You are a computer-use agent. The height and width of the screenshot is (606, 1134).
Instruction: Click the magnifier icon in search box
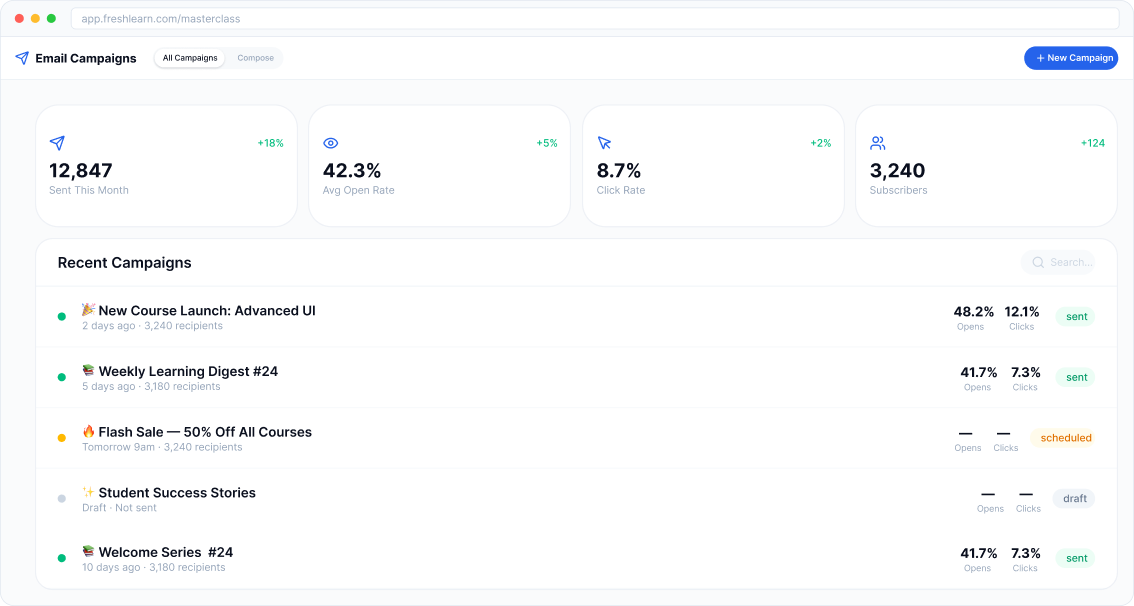click(1038, 263)
